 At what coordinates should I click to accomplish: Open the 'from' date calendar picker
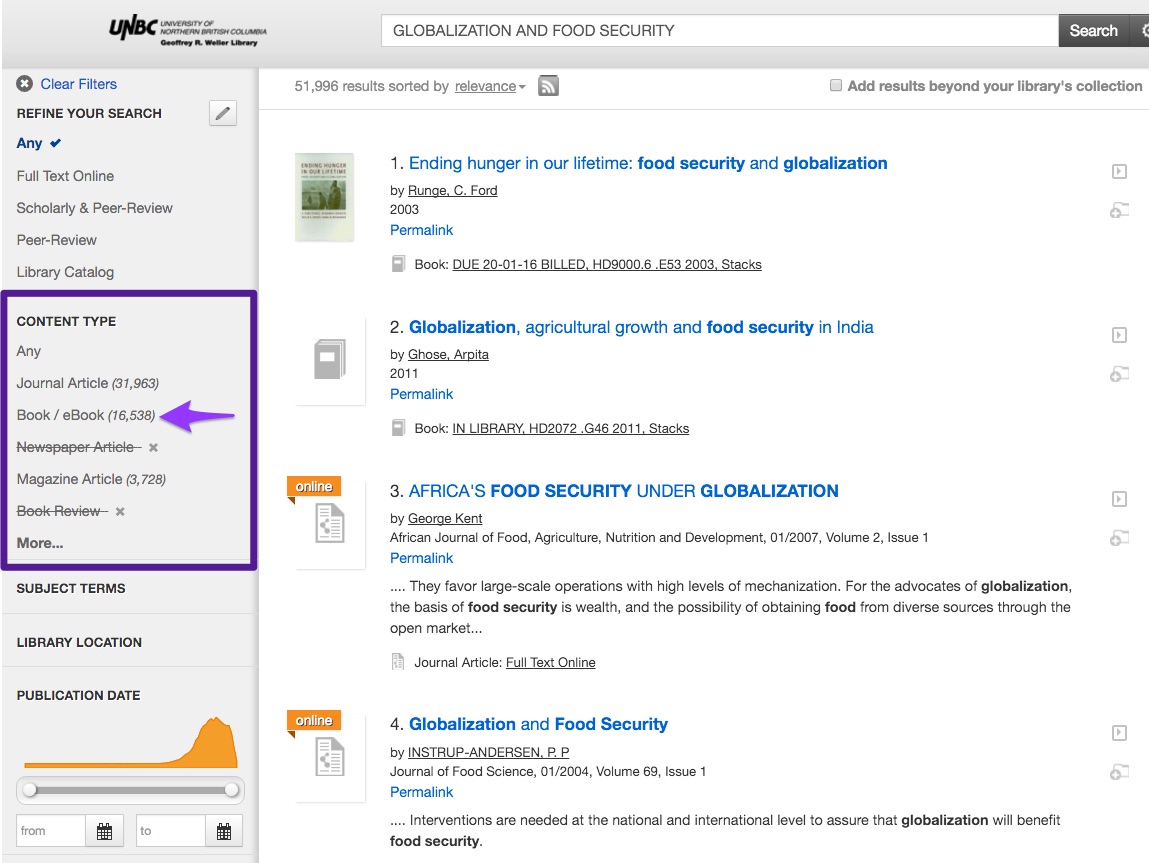click(104, 831)
